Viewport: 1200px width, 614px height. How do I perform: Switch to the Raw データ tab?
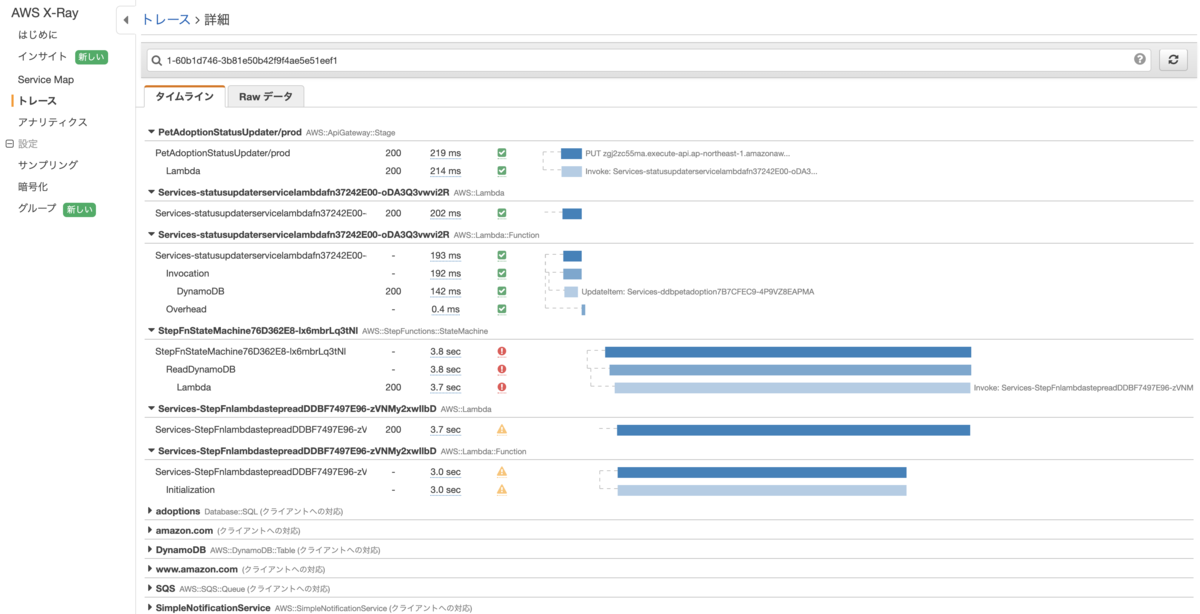pyautogui.click(x=265, y=96)
